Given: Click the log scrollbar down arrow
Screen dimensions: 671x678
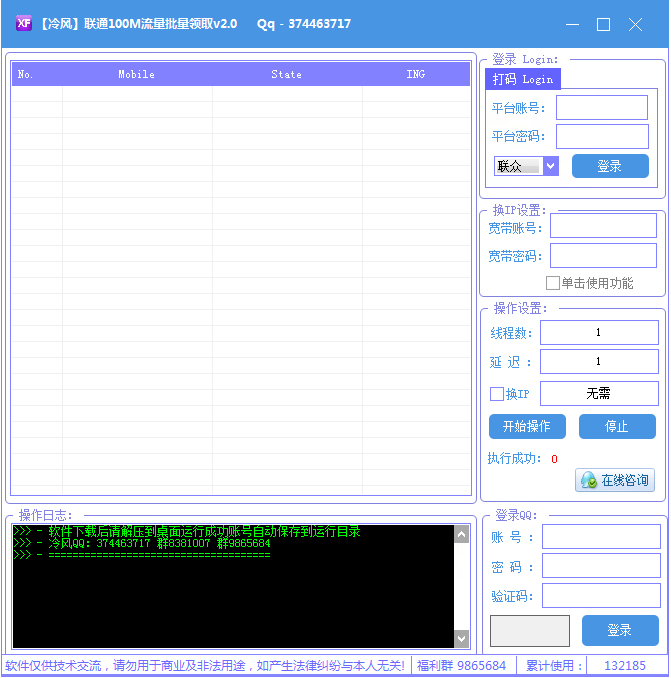Looking at the screenshot, I should [x=461, y=638].
